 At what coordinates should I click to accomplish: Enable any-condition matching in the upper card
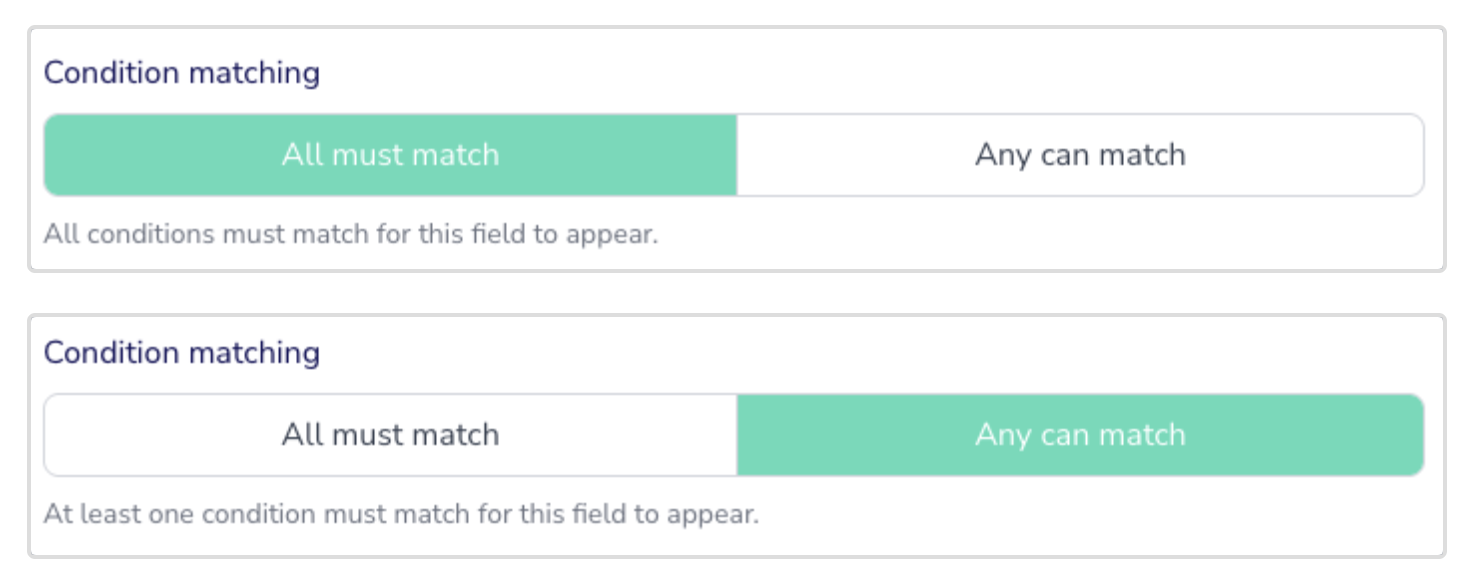(x=1080, y=155)
